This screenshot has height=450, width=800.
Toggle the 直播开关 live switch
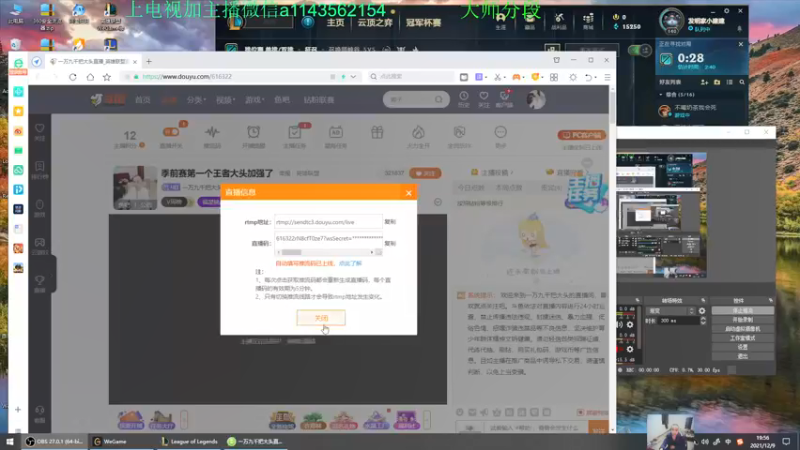pyautogui.click(x=170, y=132)
